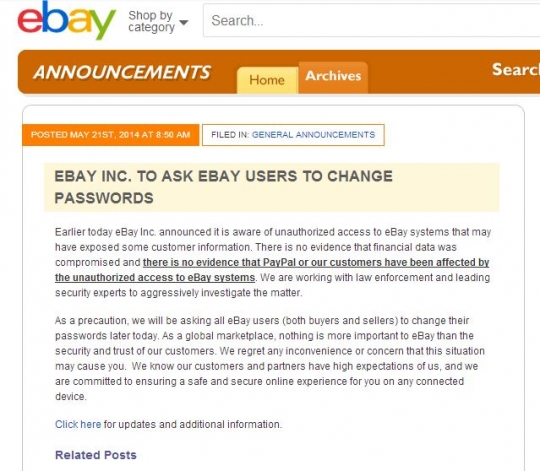Screen dimensions: 540x471
Task: Open the General Announcements category link
Action: pyautogui.click(x=313, y=135)
